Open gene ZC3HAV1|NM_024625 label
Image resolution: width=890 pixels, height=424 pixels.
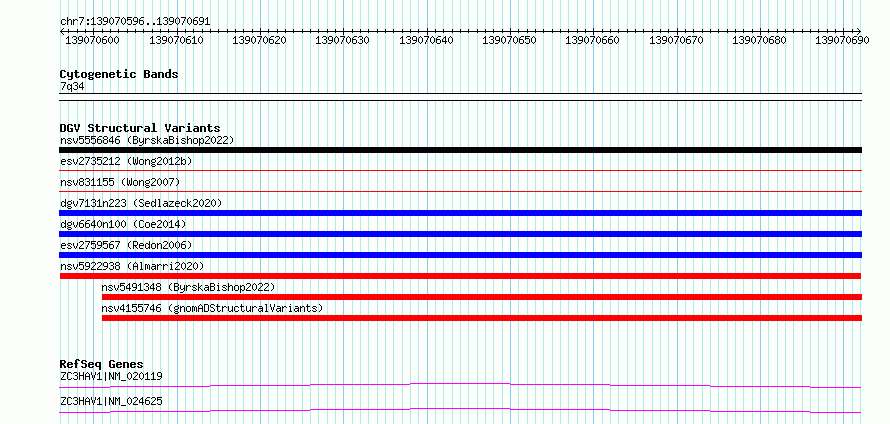pos(111,401)
